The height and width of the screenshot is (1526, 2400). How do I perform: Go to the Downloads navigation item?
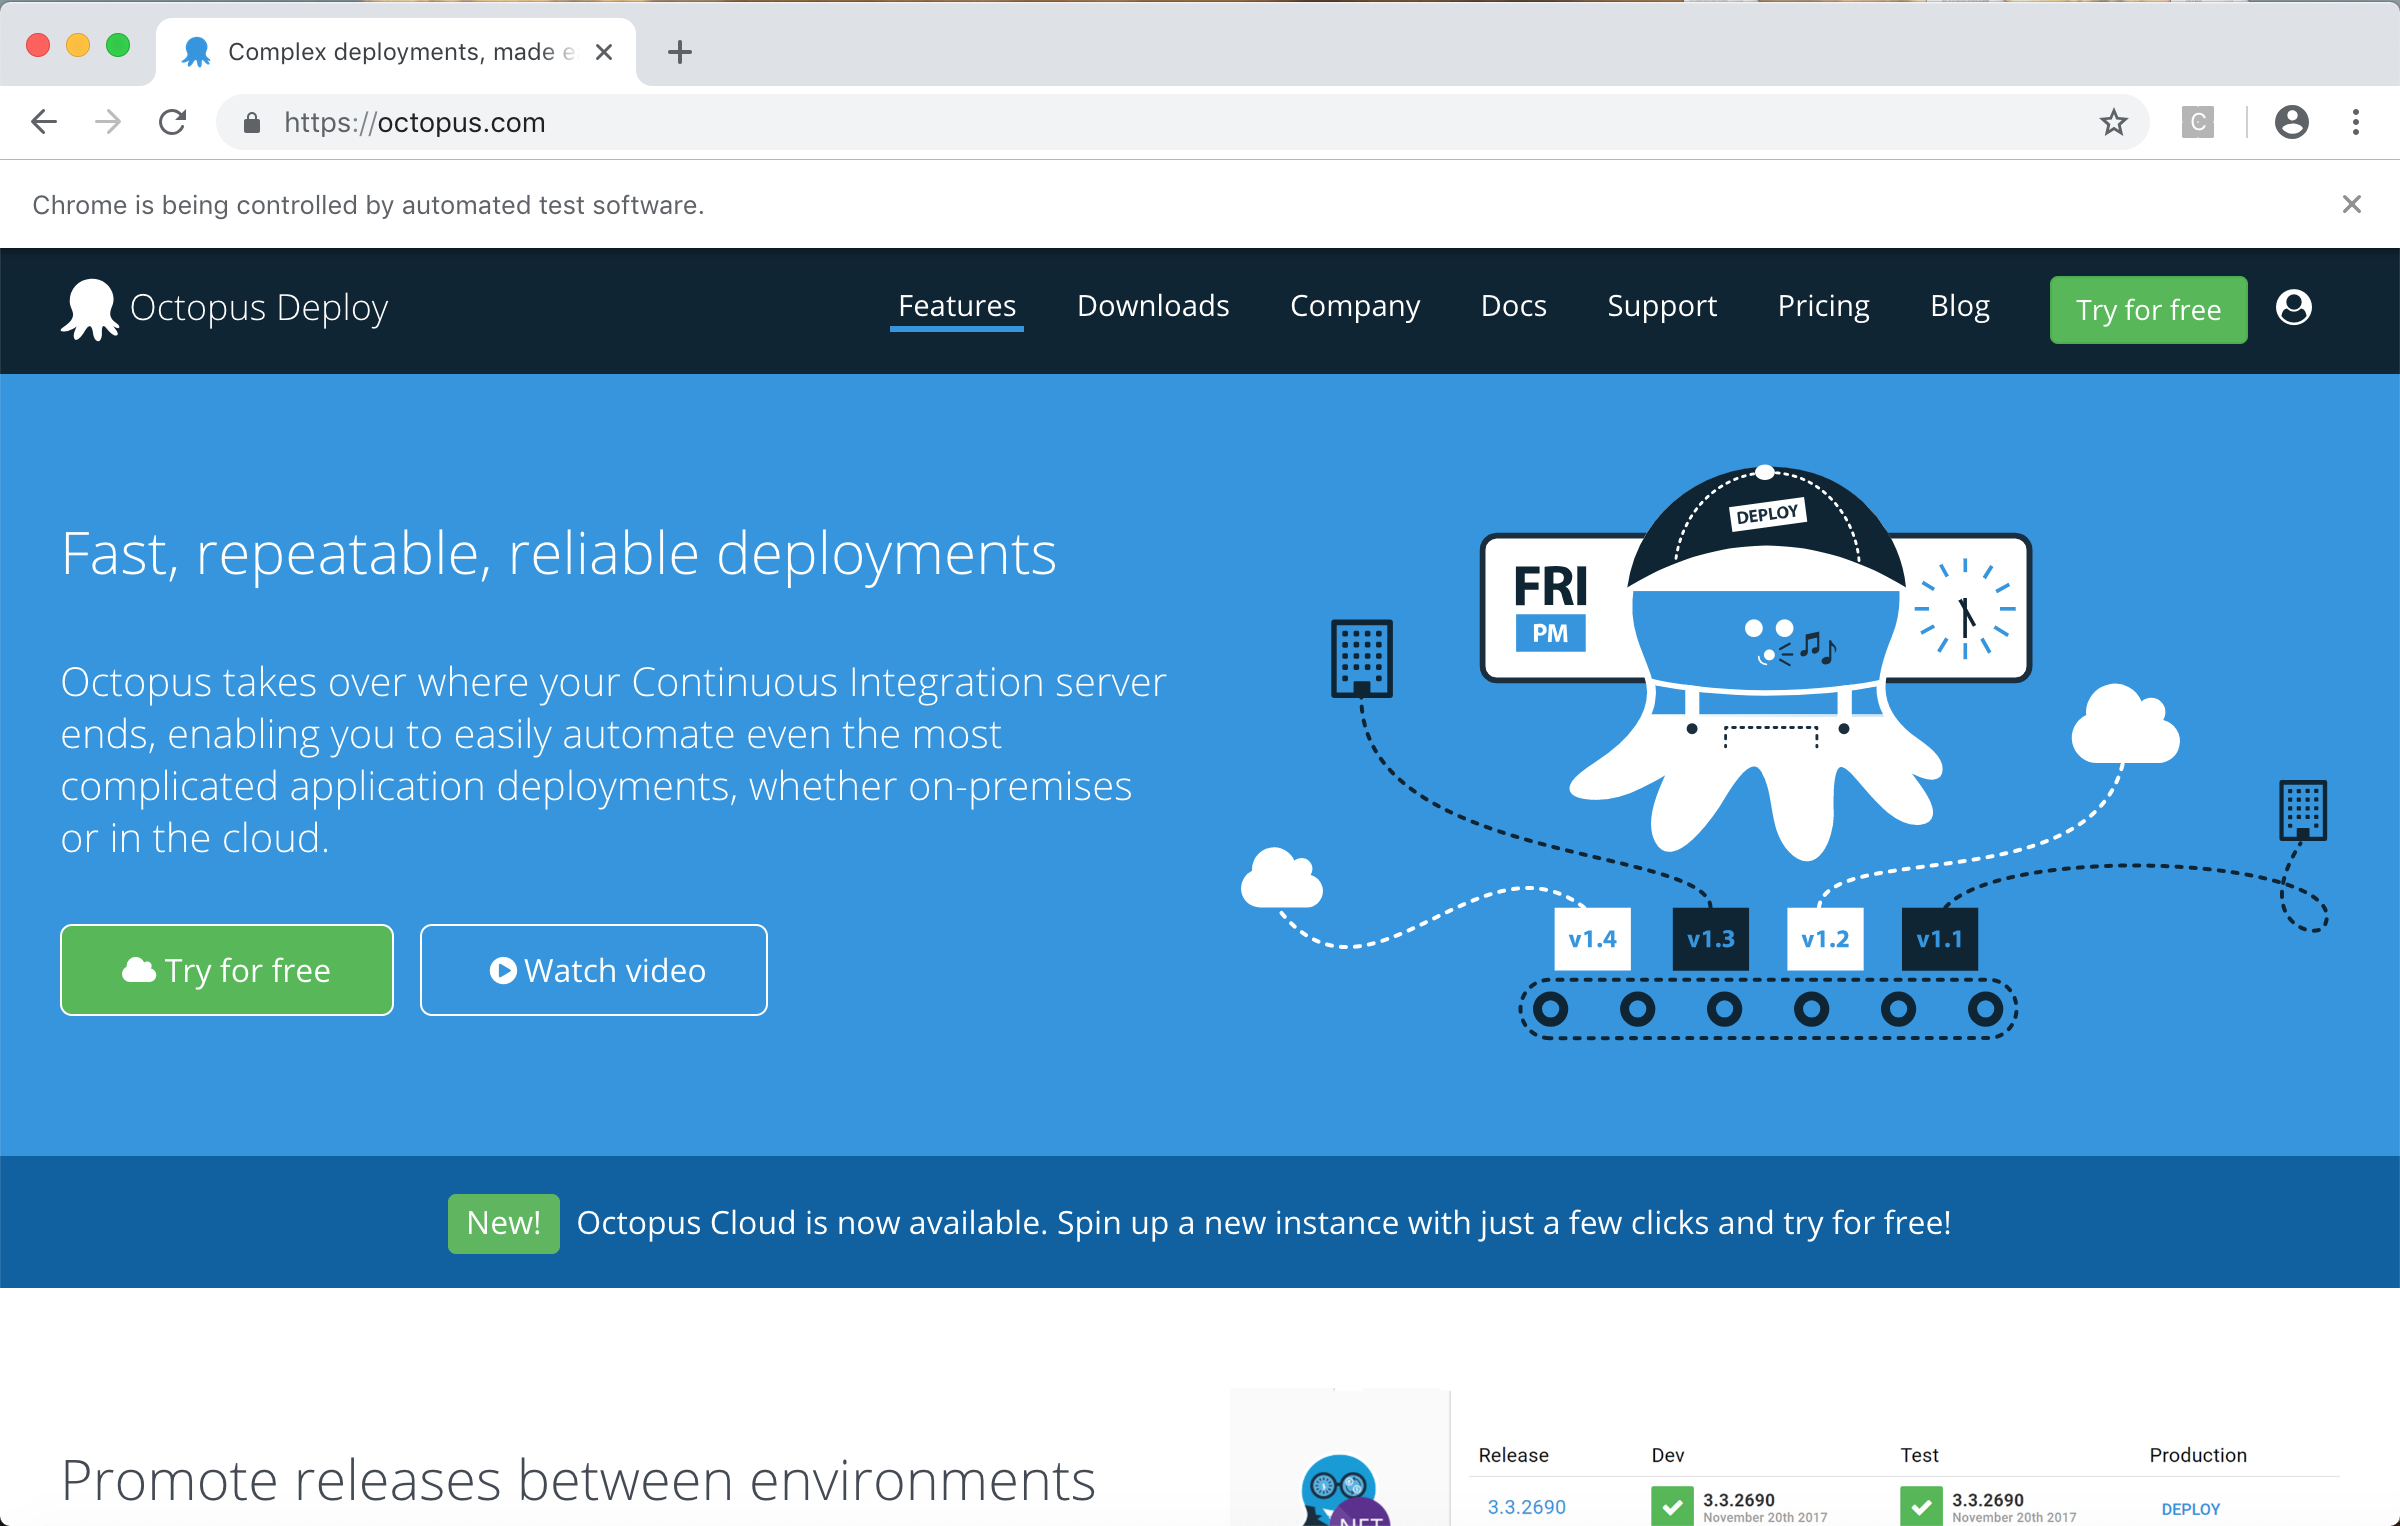pos(1152,306)
